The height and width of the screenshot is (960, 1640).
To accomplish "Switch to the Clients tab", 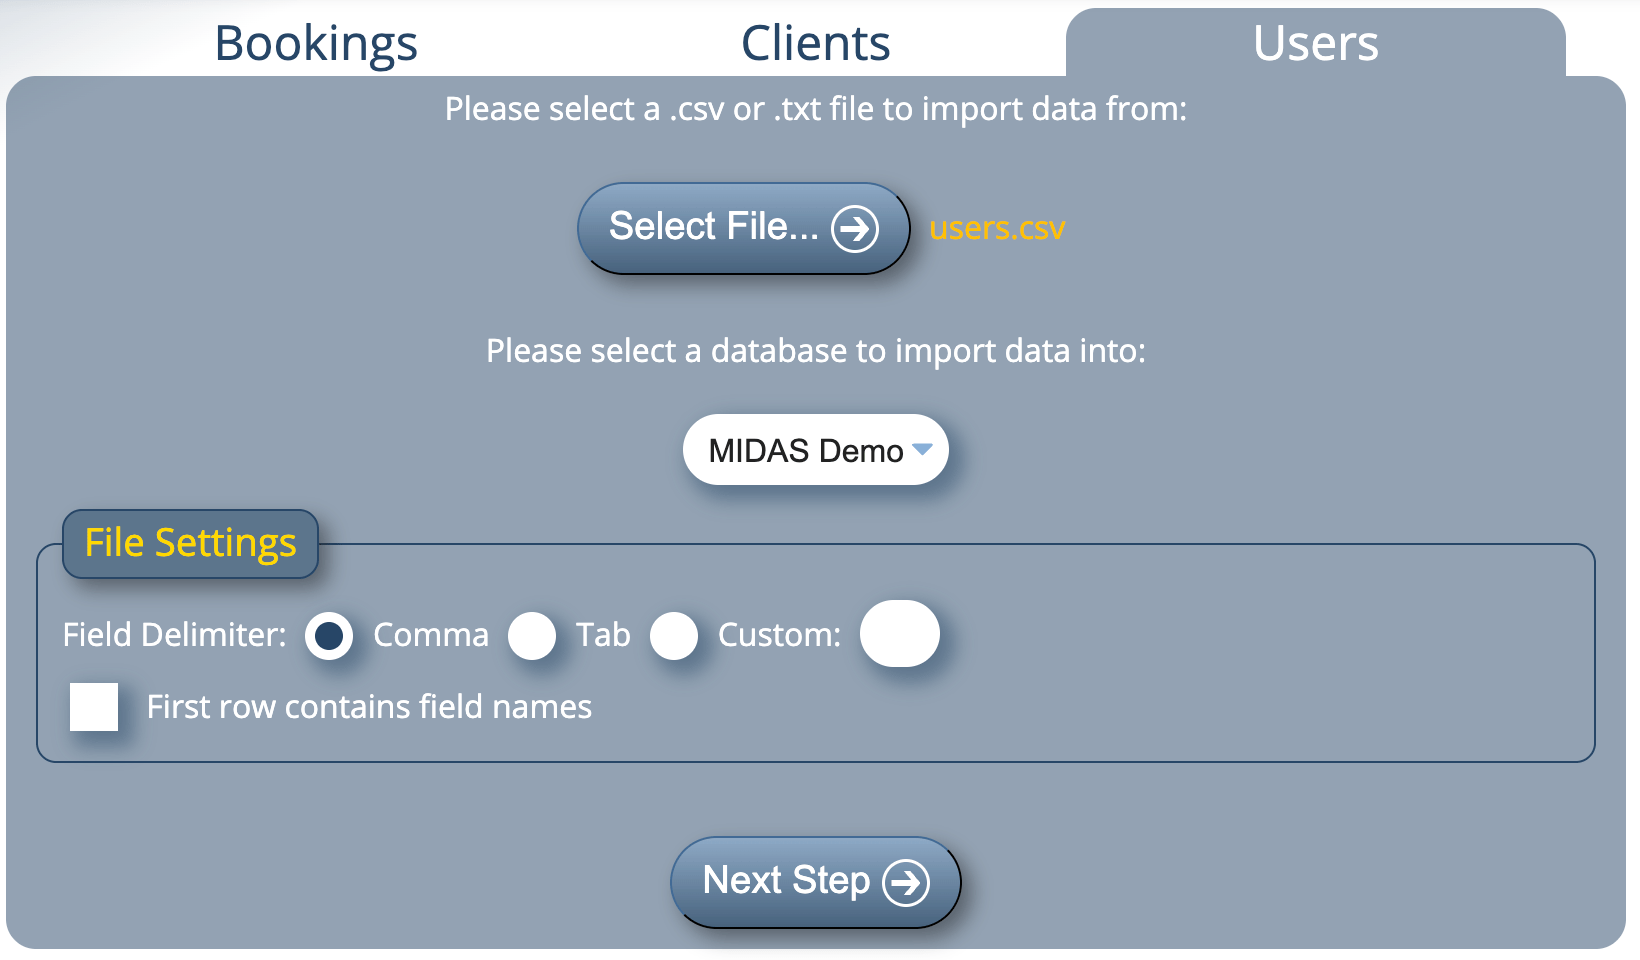I will tap(815, 43).
